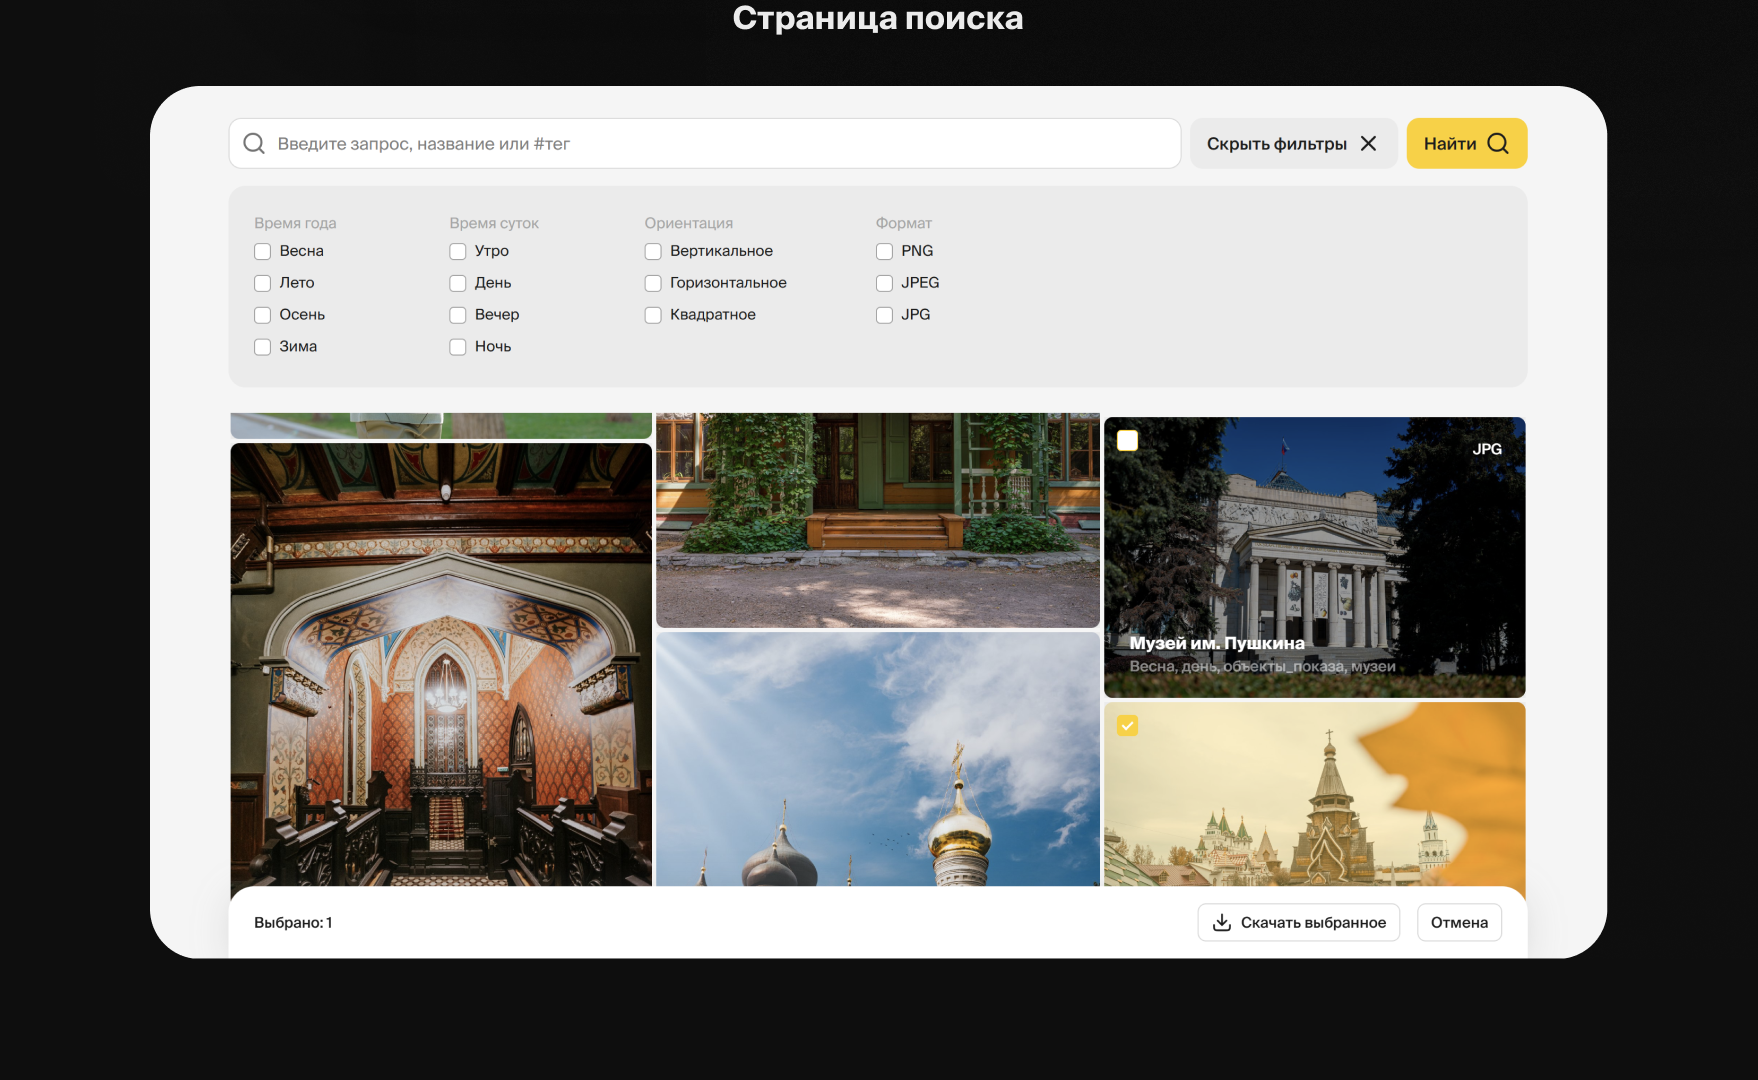Select the Музей им. Пушкина photo checkbox
The width and height of the screenshot is (1758, 1080).
click(x=1127, y=441)
